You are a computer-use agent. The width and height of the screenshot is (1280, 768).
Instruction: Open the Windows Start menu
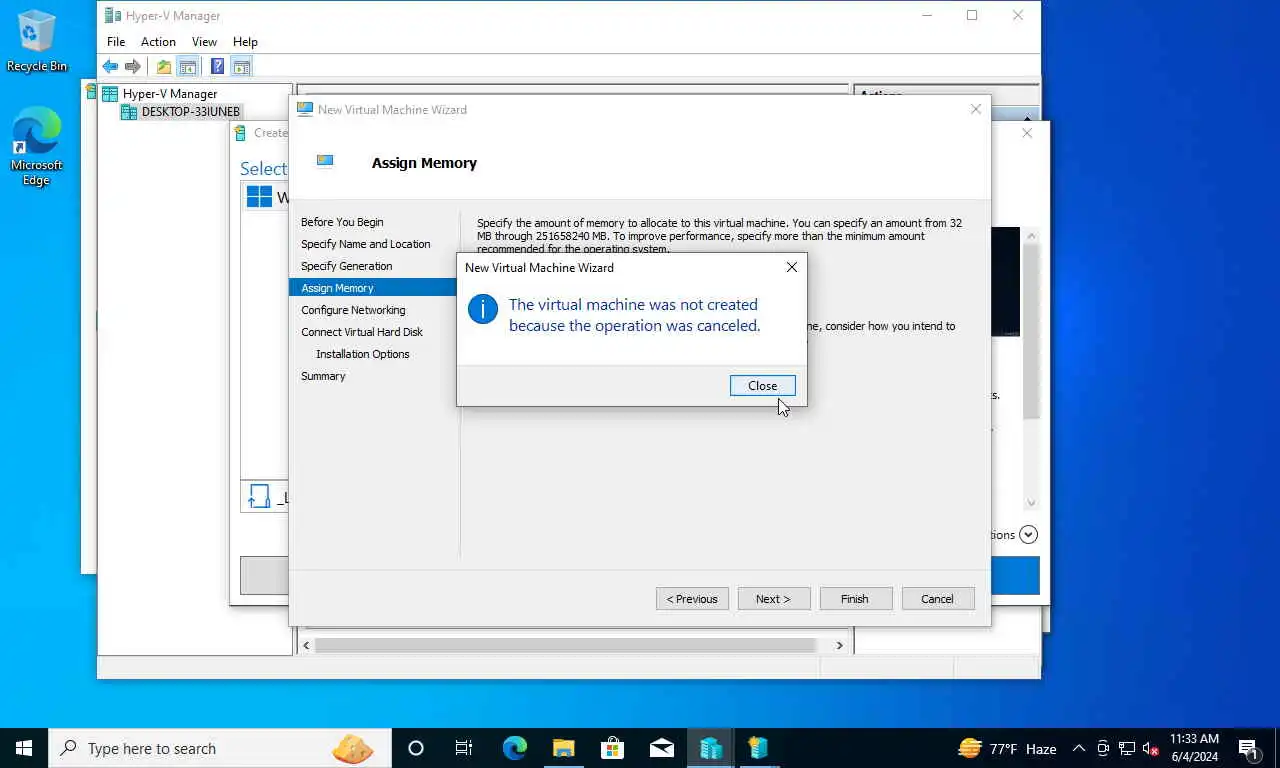[x=24, y=748]
